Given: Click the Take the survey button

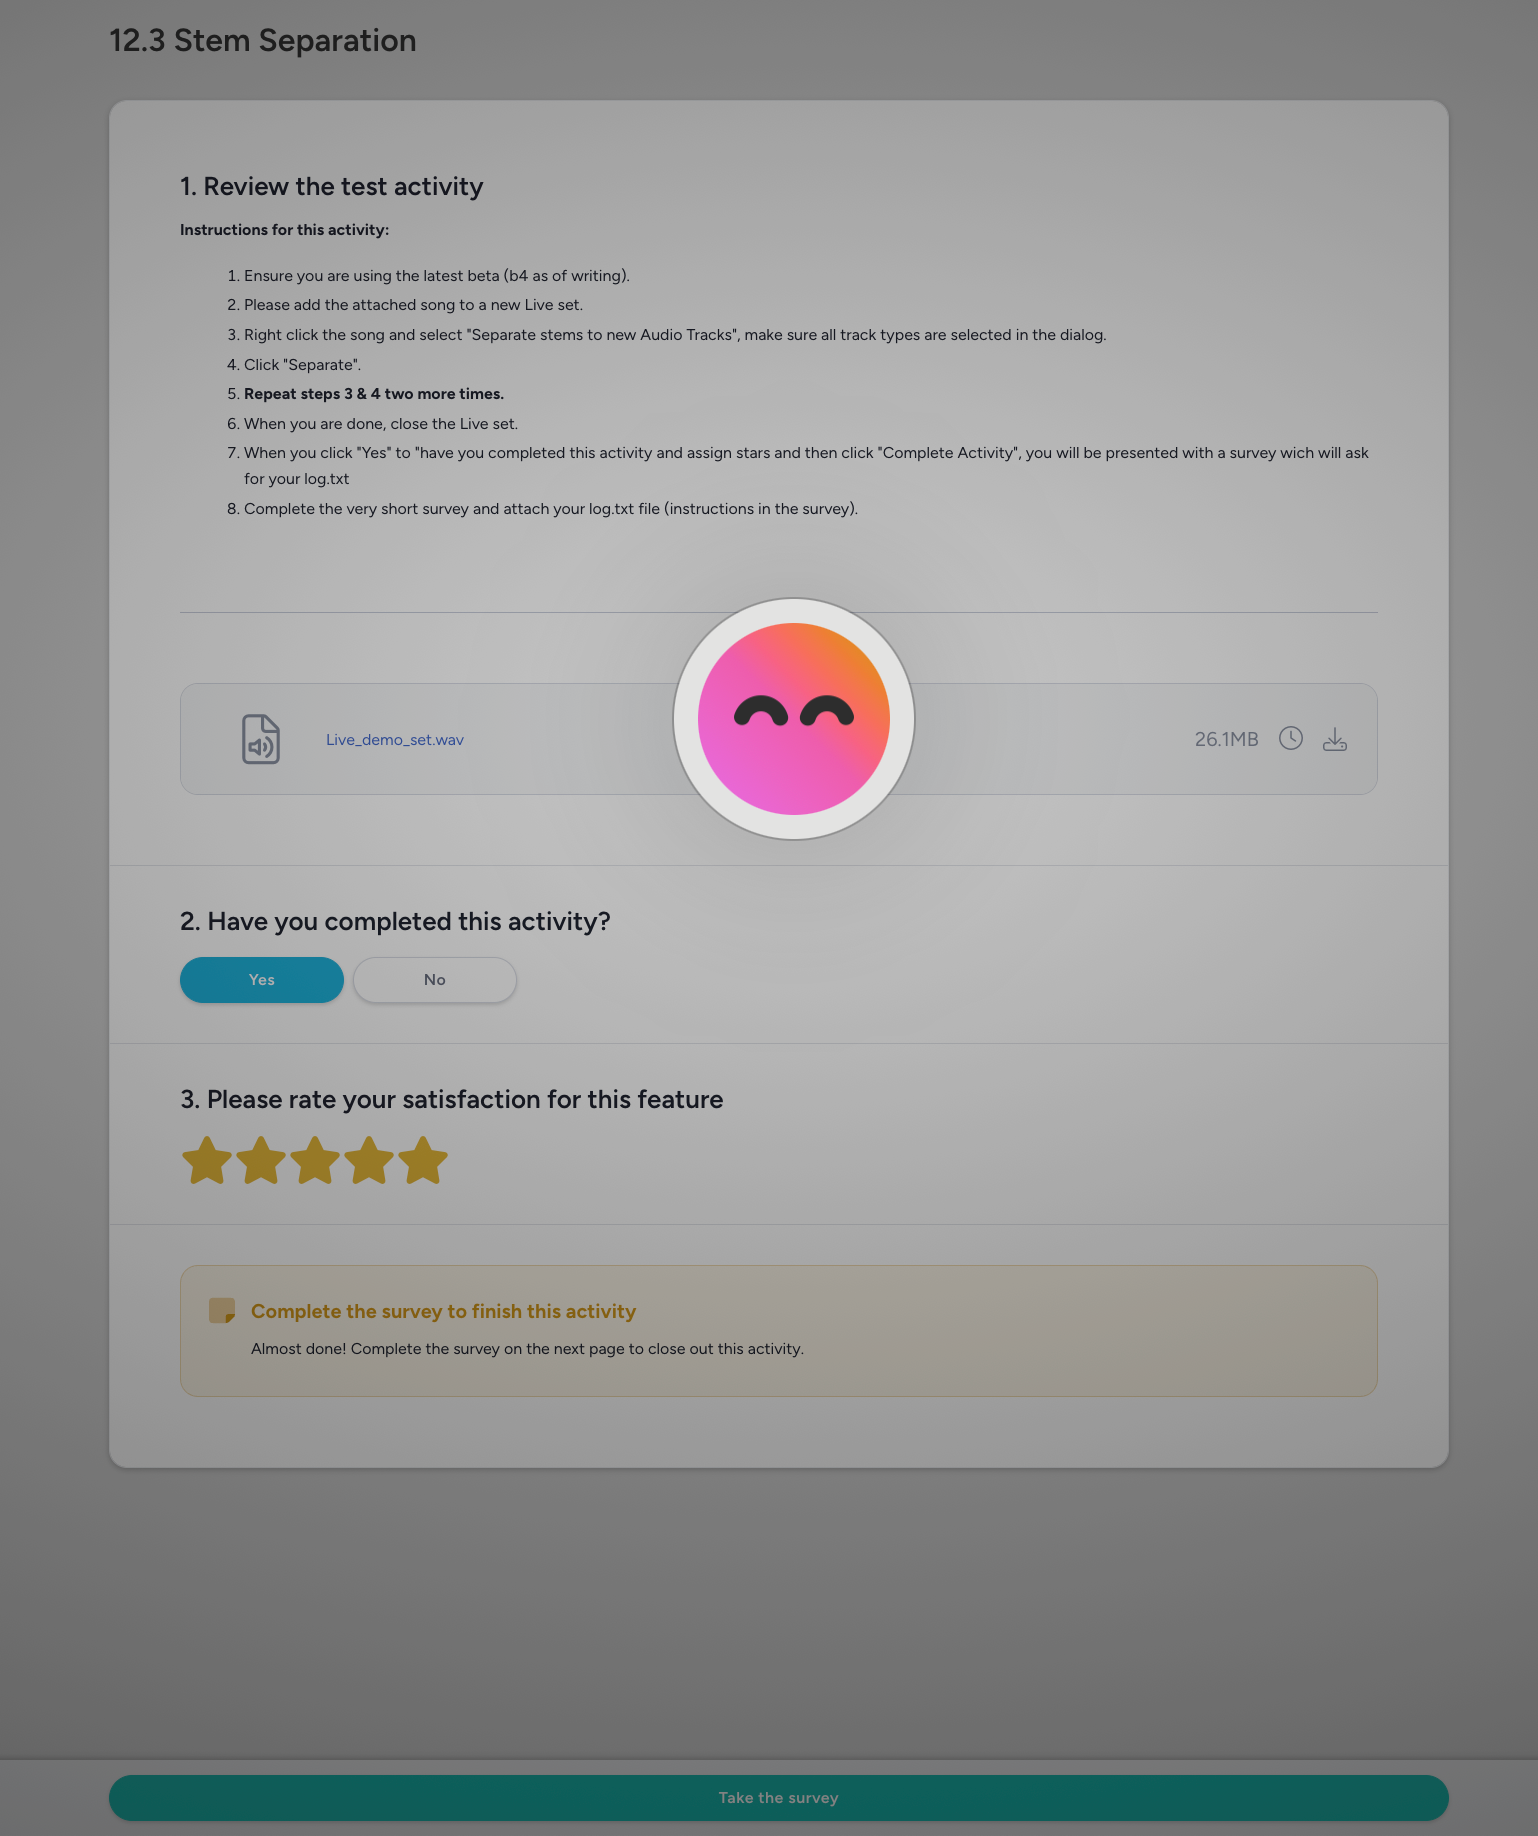Looking at the screenshot, I should tap(779, 1798).
